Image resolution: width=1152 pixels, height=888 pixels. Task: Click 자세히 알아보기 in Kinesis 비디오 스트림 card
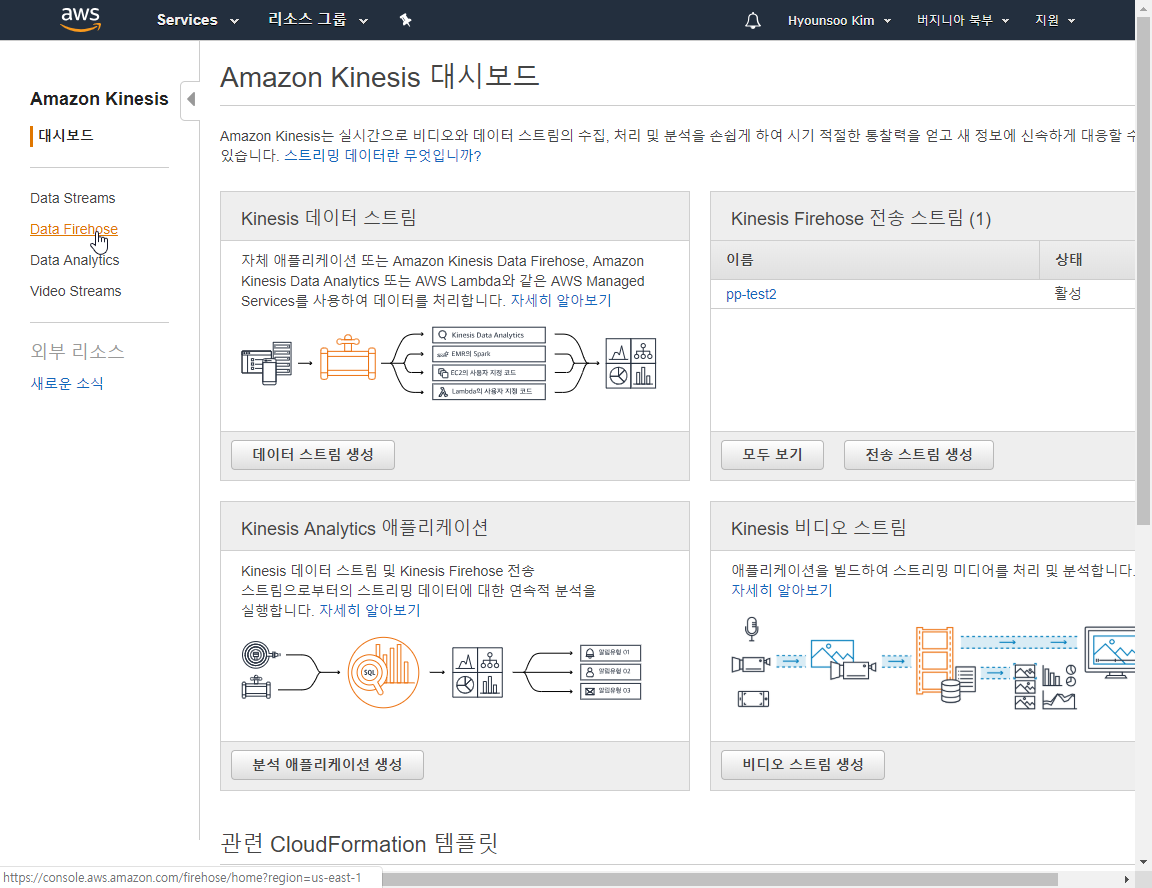(782, 591)
